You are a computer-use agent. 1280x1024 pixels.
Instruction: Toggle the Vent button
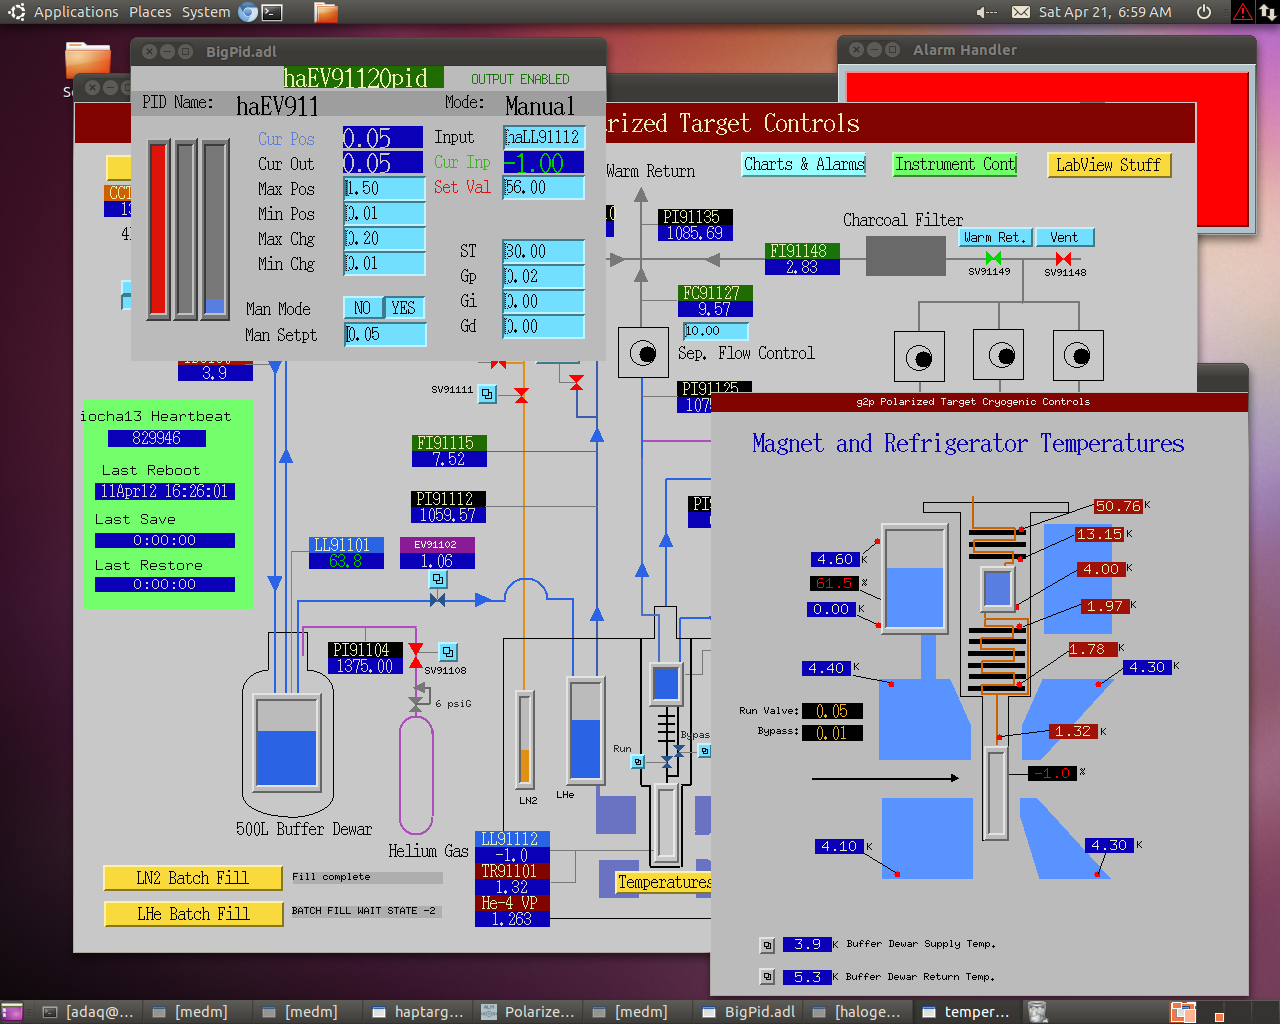[x=1065, y=237]
